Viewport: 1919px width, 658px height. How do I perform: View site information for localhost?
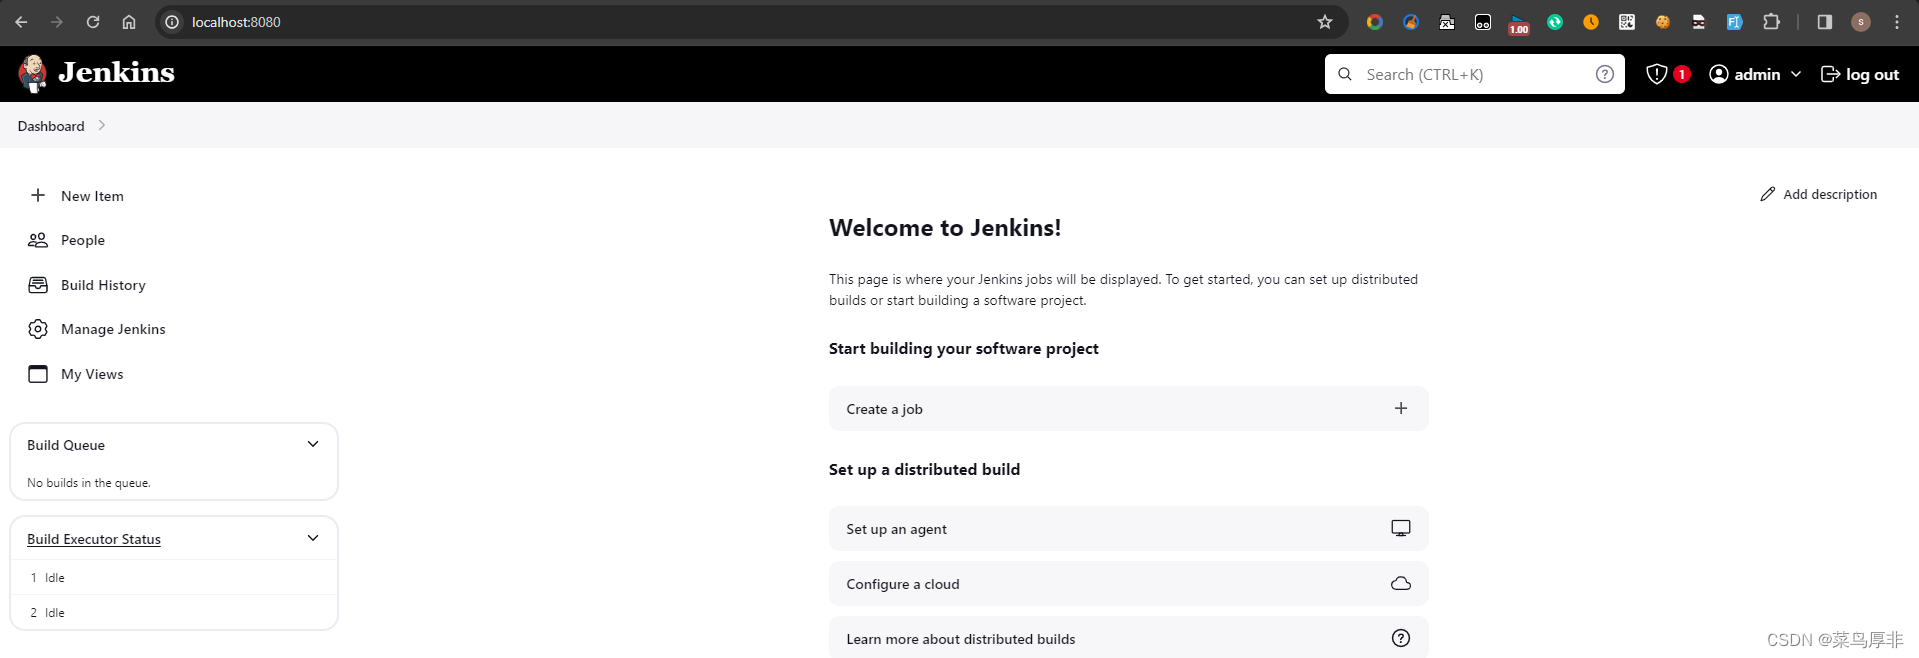pyautogui.click(x=172, y=22)
